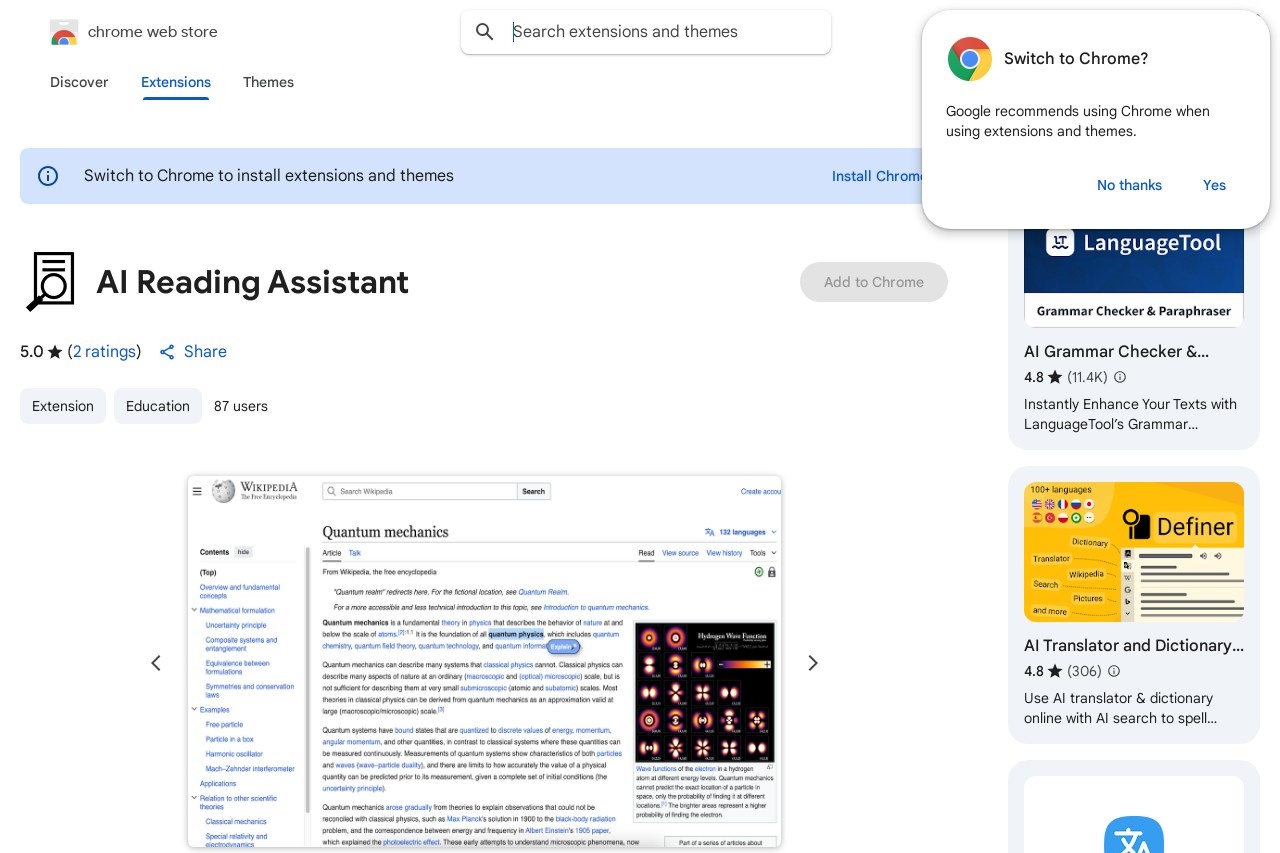Open the AI Translator and Dictionary title

point(1134,646)
